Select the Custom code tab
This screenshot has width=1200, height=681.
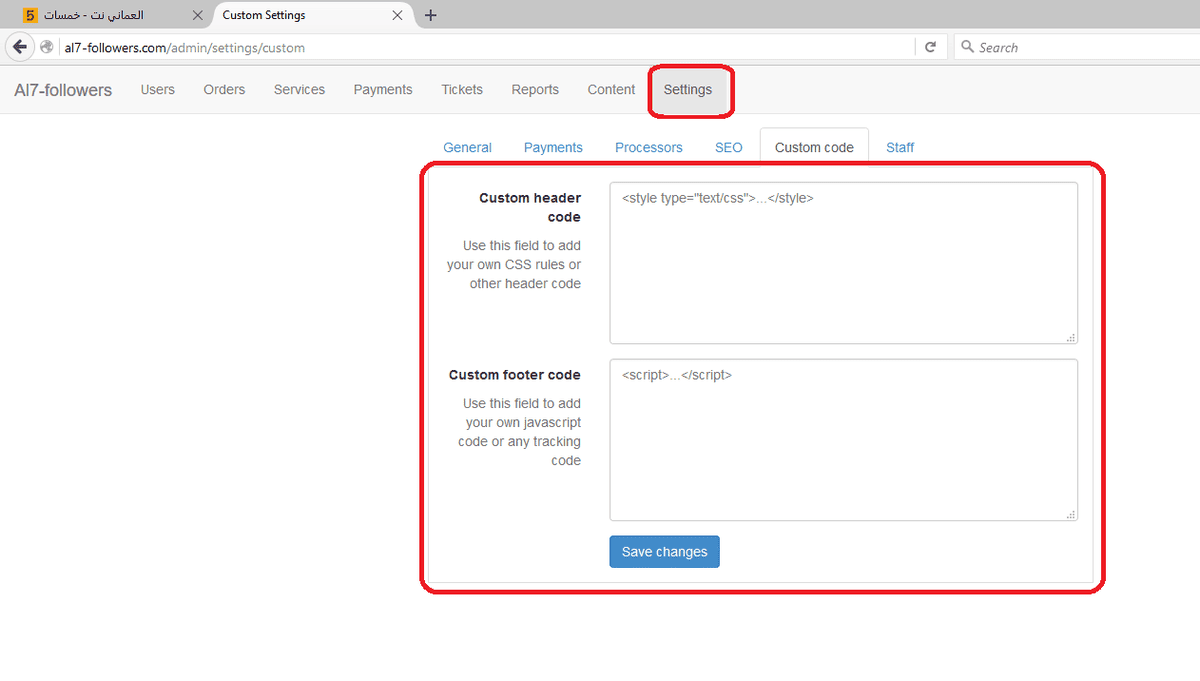tap(814, 147)
